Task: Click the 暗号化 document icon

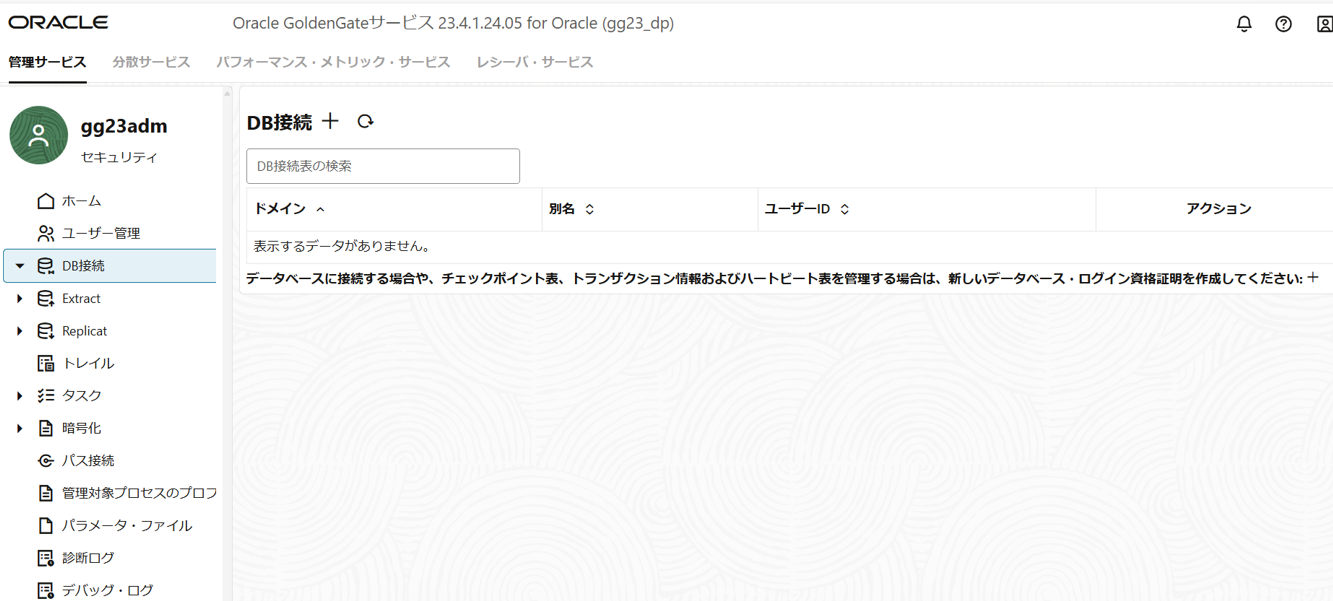Action: tap(45, 428)
